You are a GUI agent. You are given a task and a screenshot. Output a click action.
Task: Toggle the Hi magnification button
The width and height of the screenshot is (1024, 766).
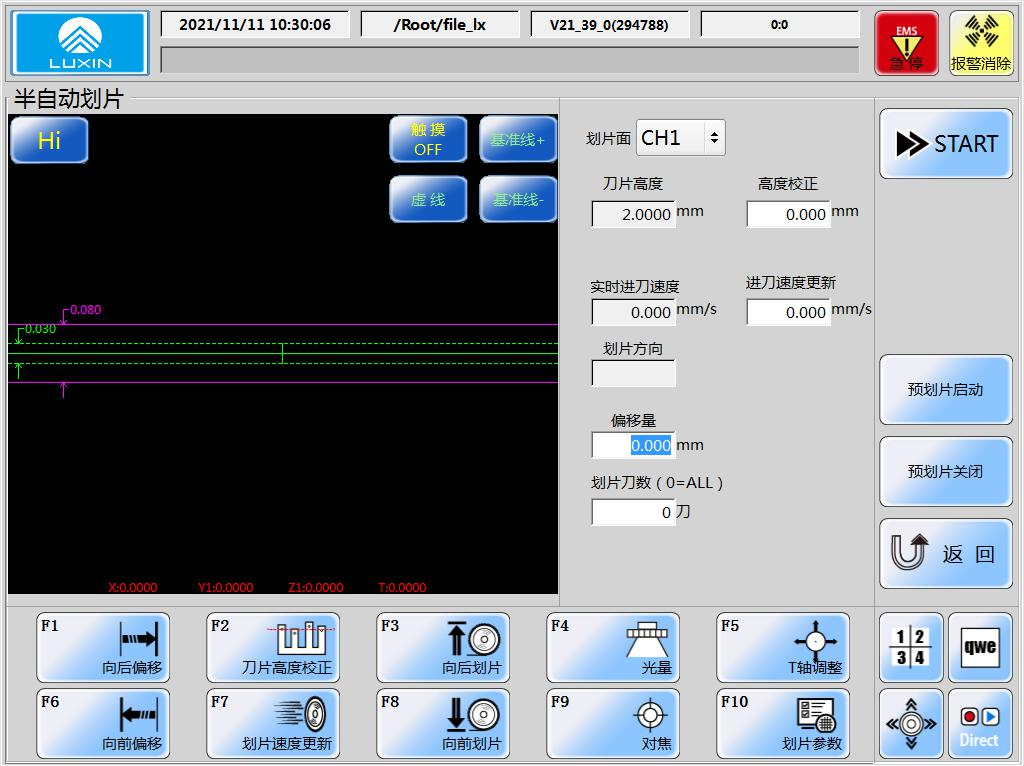pos(49,141)
